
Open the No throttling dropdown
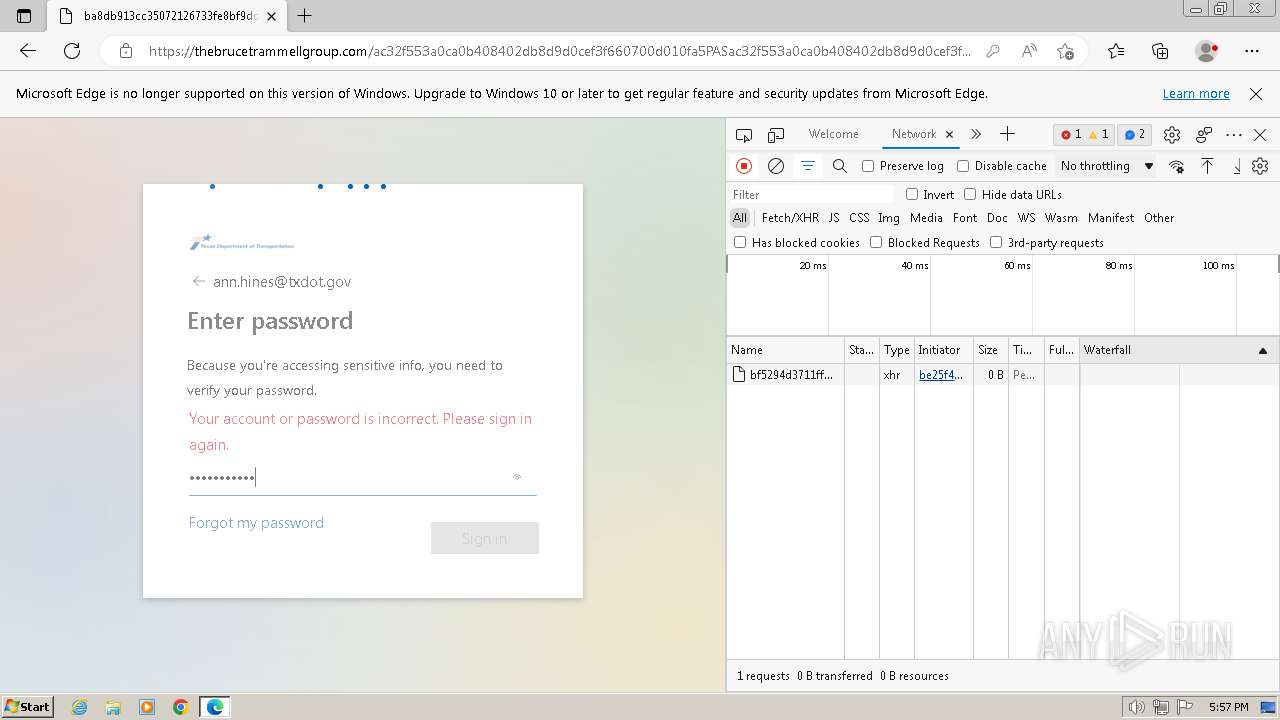click(x=1107, y=166)
